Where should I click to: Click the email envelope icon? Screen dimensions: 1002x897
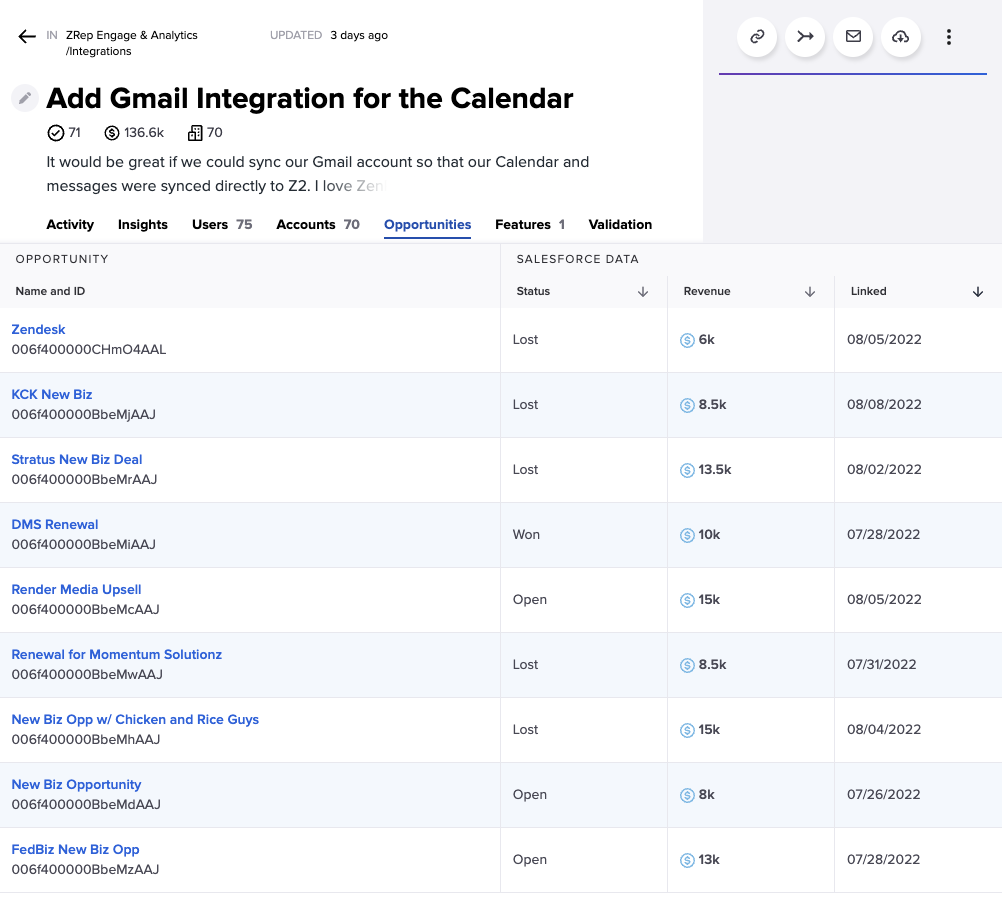tap(853, 37)
